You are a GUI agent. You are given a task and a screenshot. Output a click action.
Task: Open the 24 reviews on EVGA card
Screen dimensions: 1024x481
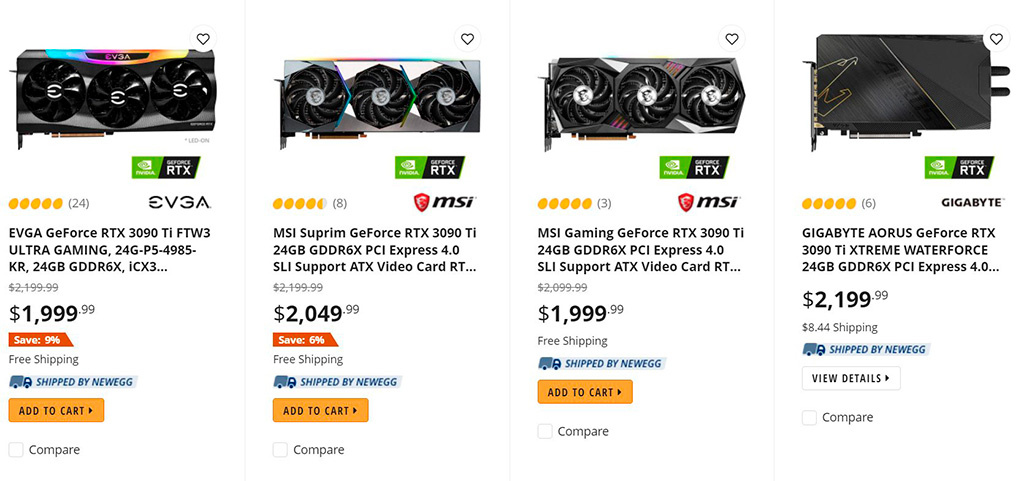[78, 204]
